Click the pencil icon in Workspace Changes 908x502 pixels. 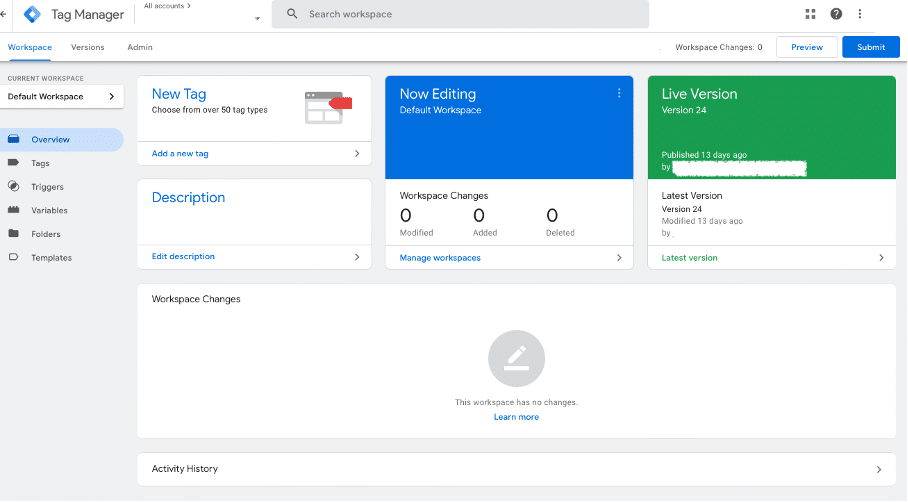click(516, 358)
